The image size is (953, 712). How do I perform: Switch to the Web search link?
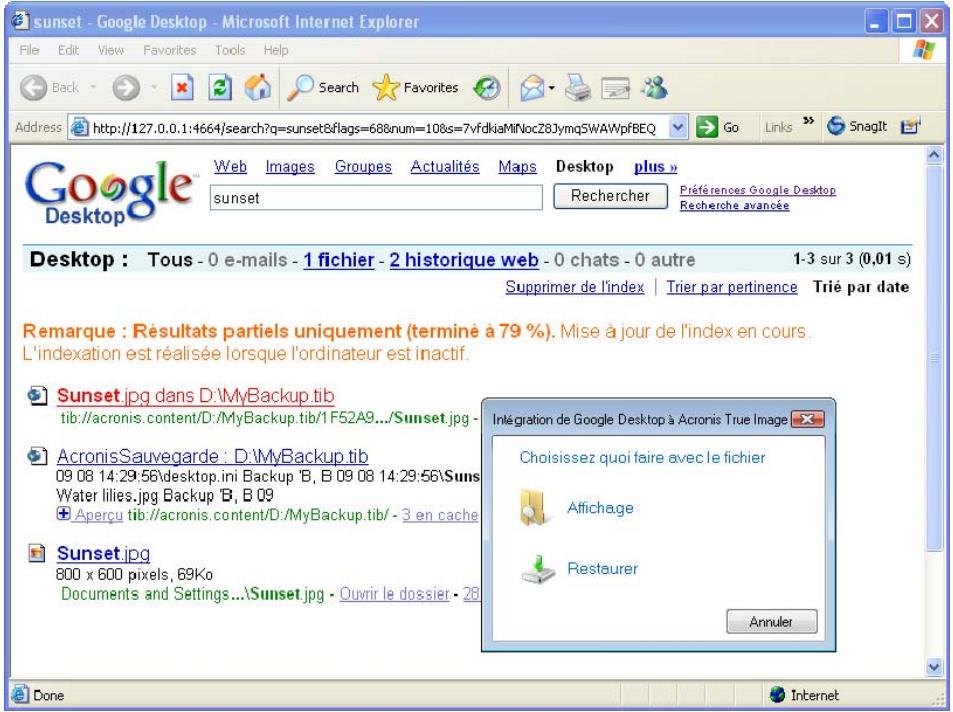coord(230,167)
